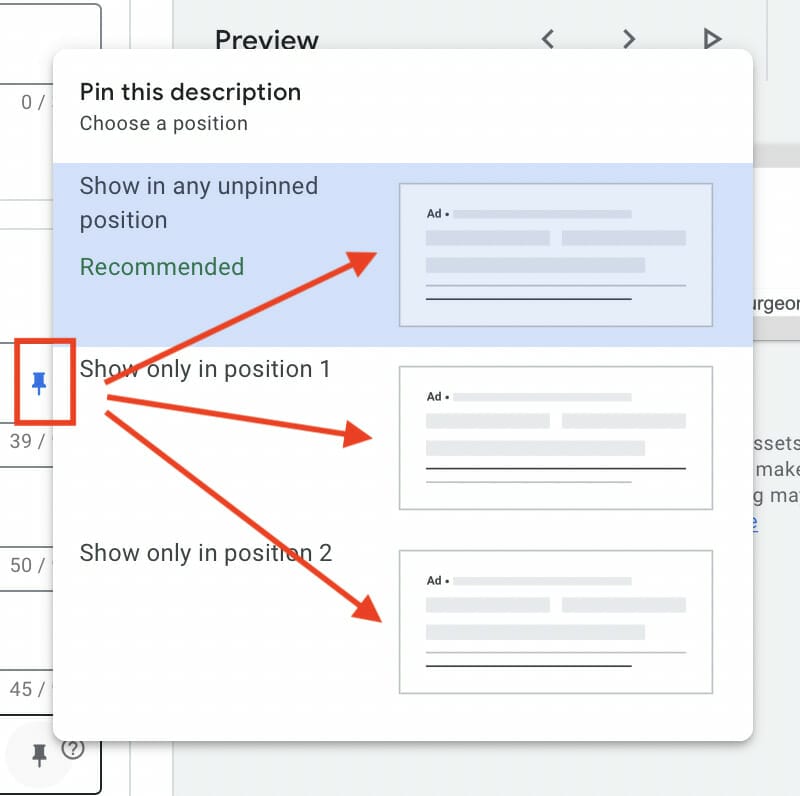Screen dimensions: 800x796
Task: Click the next-ad chevron beside Preview
Action: (628, 39)
